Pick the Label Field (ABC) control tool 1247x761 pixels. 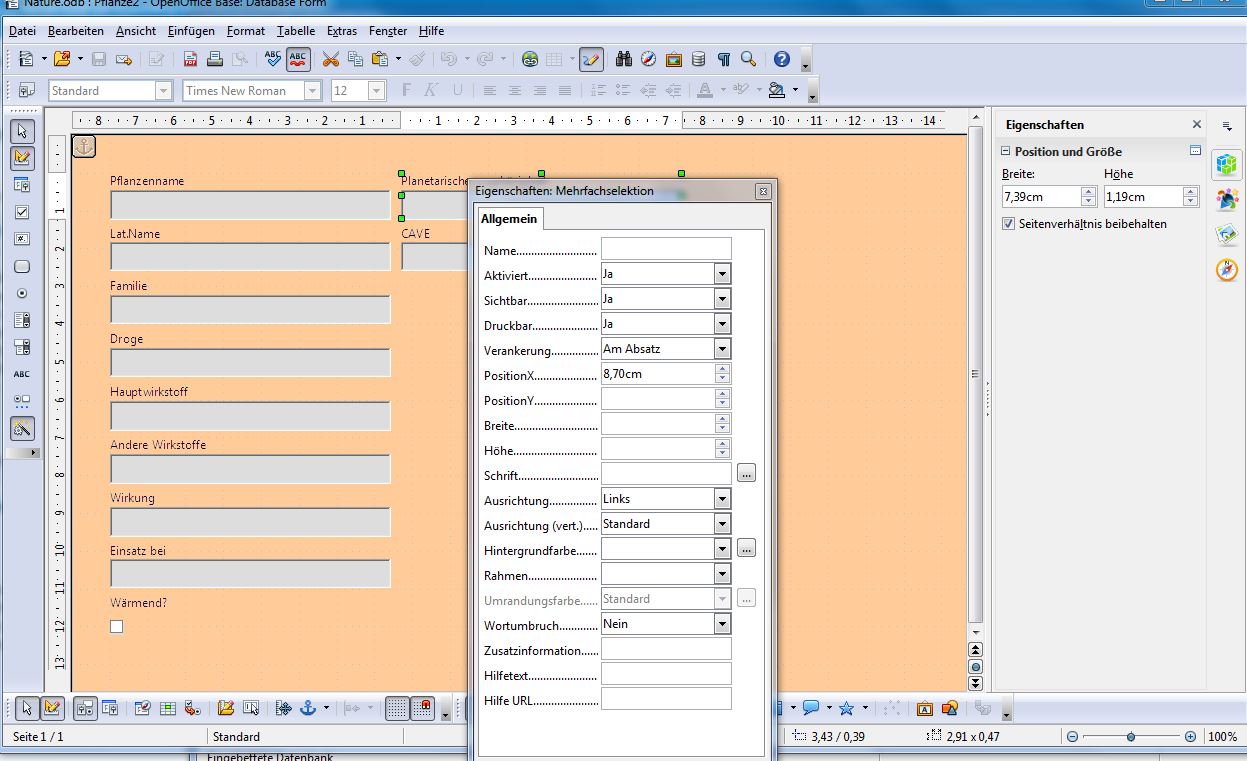22,375
